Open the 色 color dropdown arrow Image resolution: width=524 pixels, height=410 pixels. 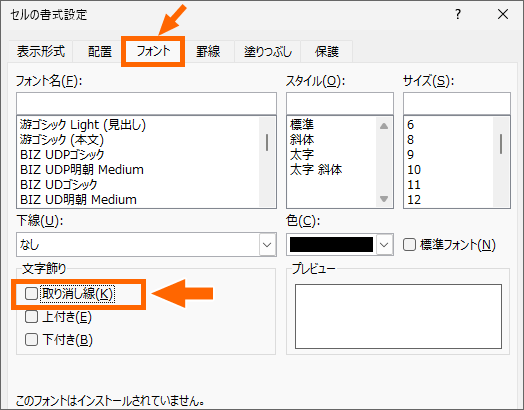[384, 245]
